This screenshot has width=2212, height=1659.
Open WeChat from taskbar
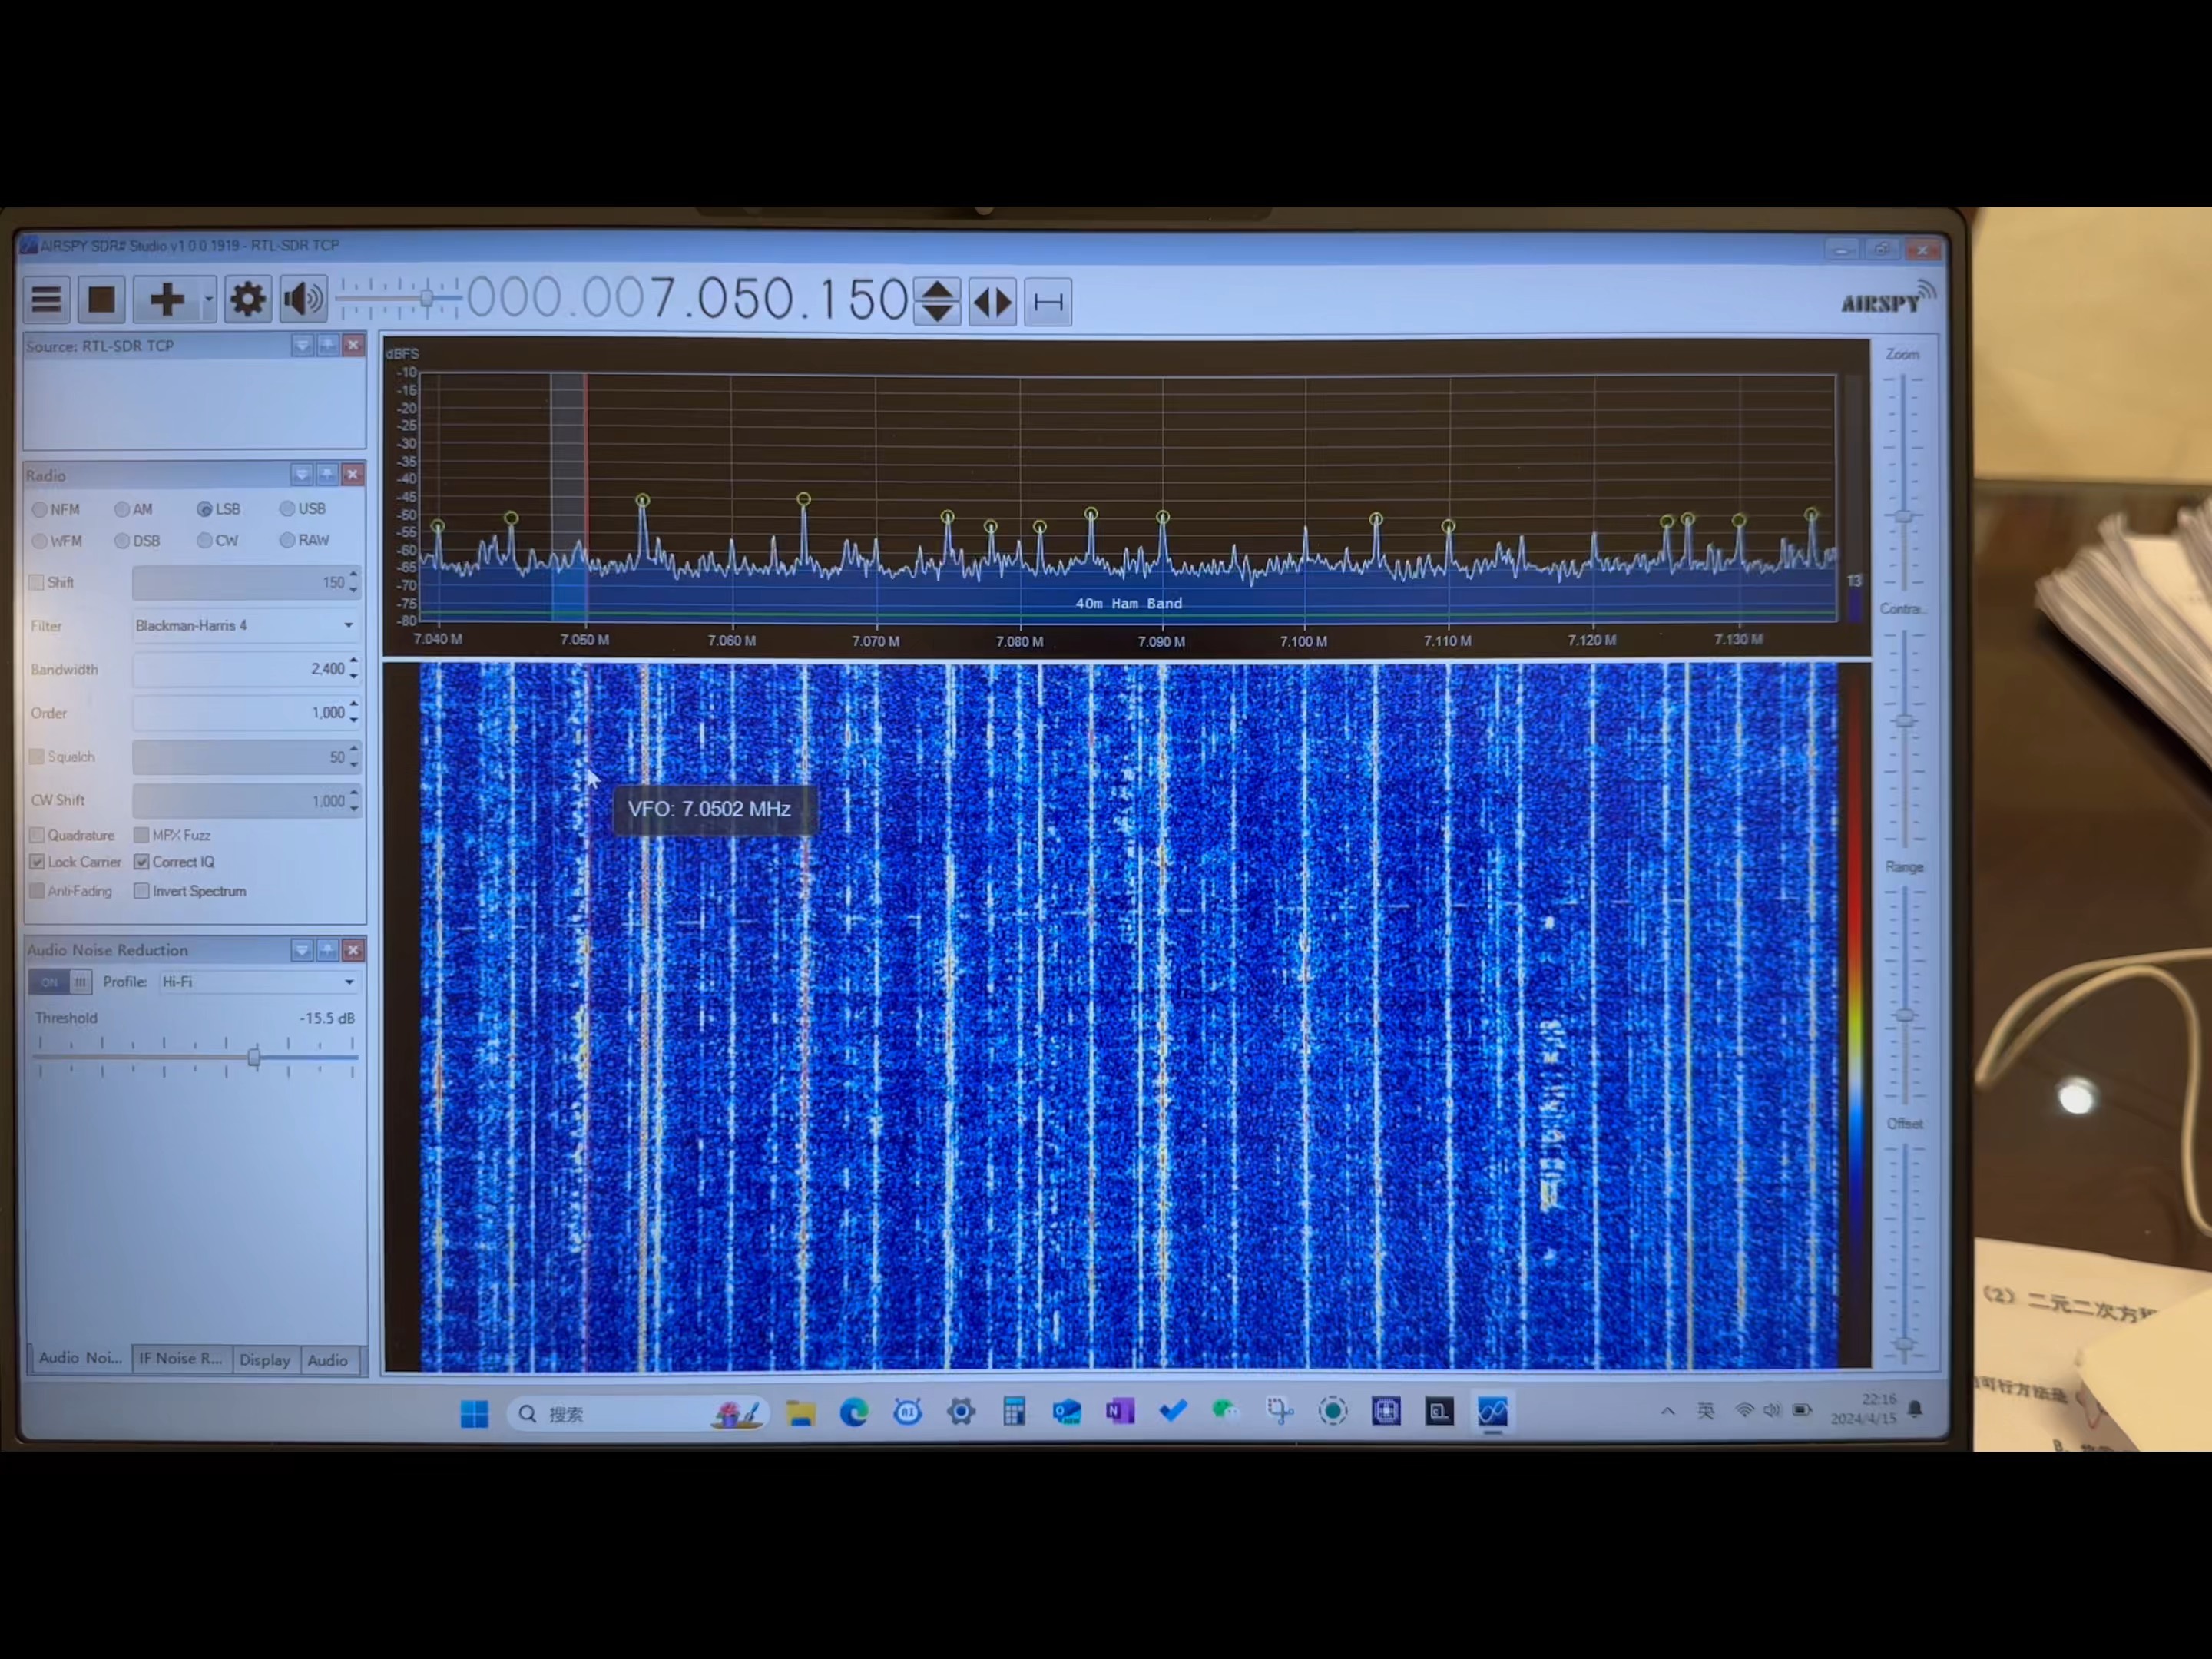[1225, 1411]
